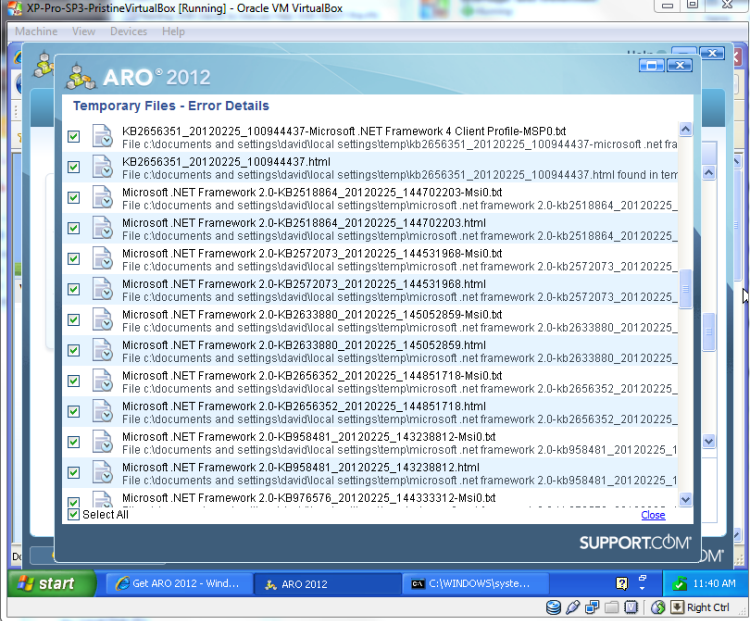Click file icon of KB2633880 .html row
This screenshot has width=750, height=621.
(x=102, y=350)
